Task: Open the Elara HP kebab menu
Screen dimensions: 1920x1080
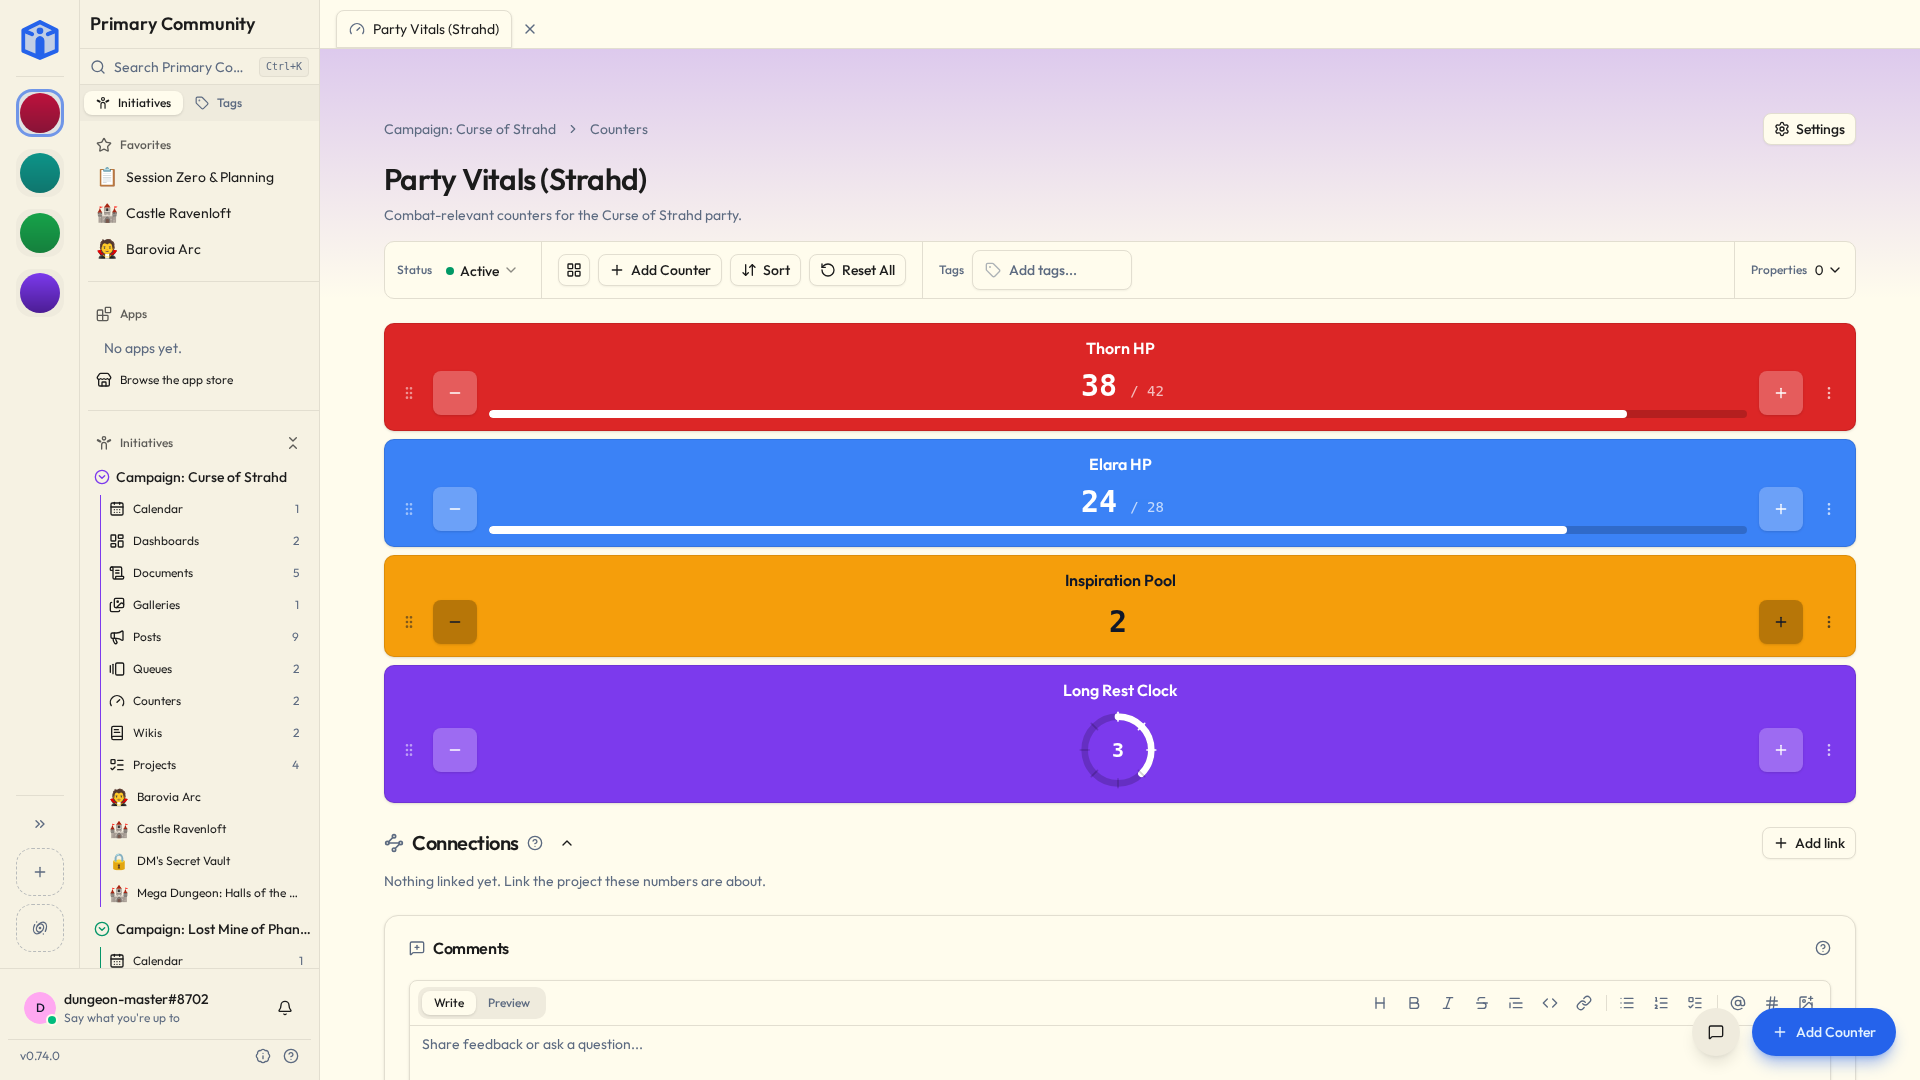Action: click(1829, 509)
